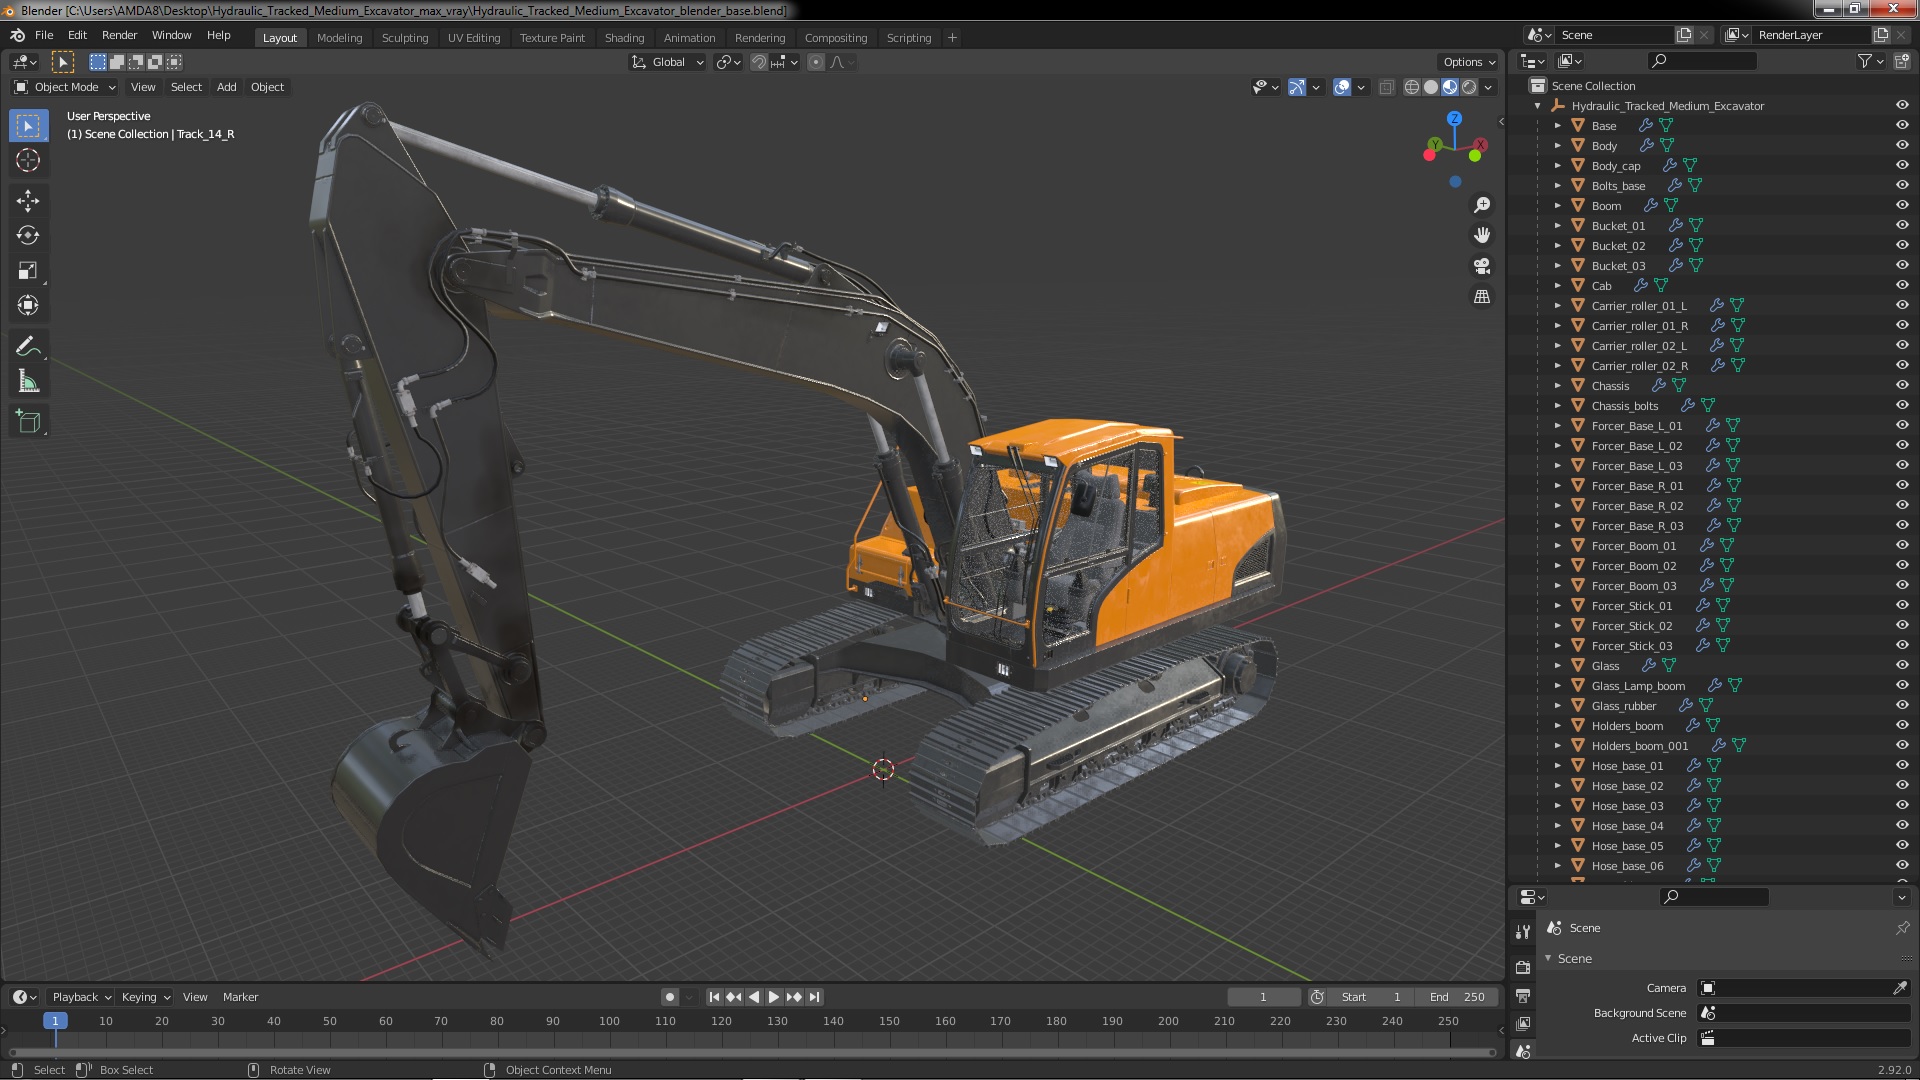Toggle snapping magnet

(x=759, y=62)
